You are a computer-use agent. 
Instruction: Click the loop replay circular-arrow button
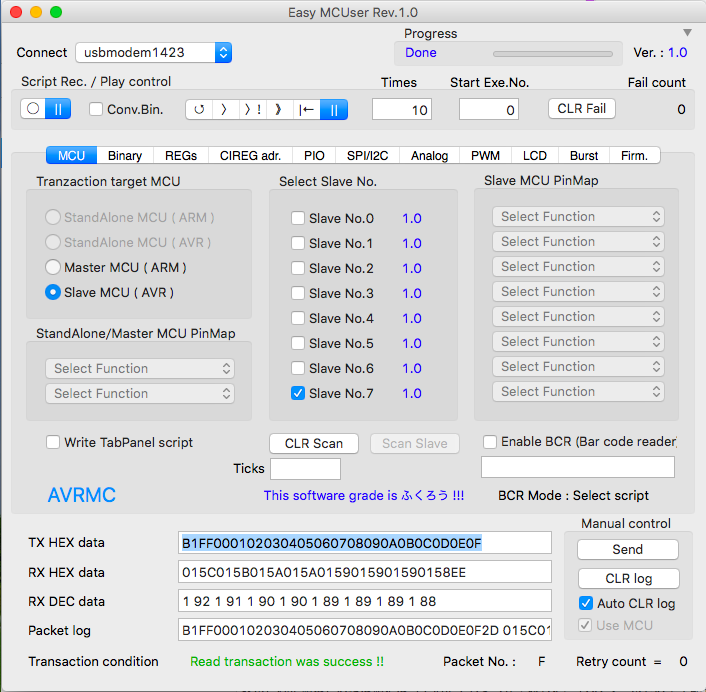(x=199, y=109)
